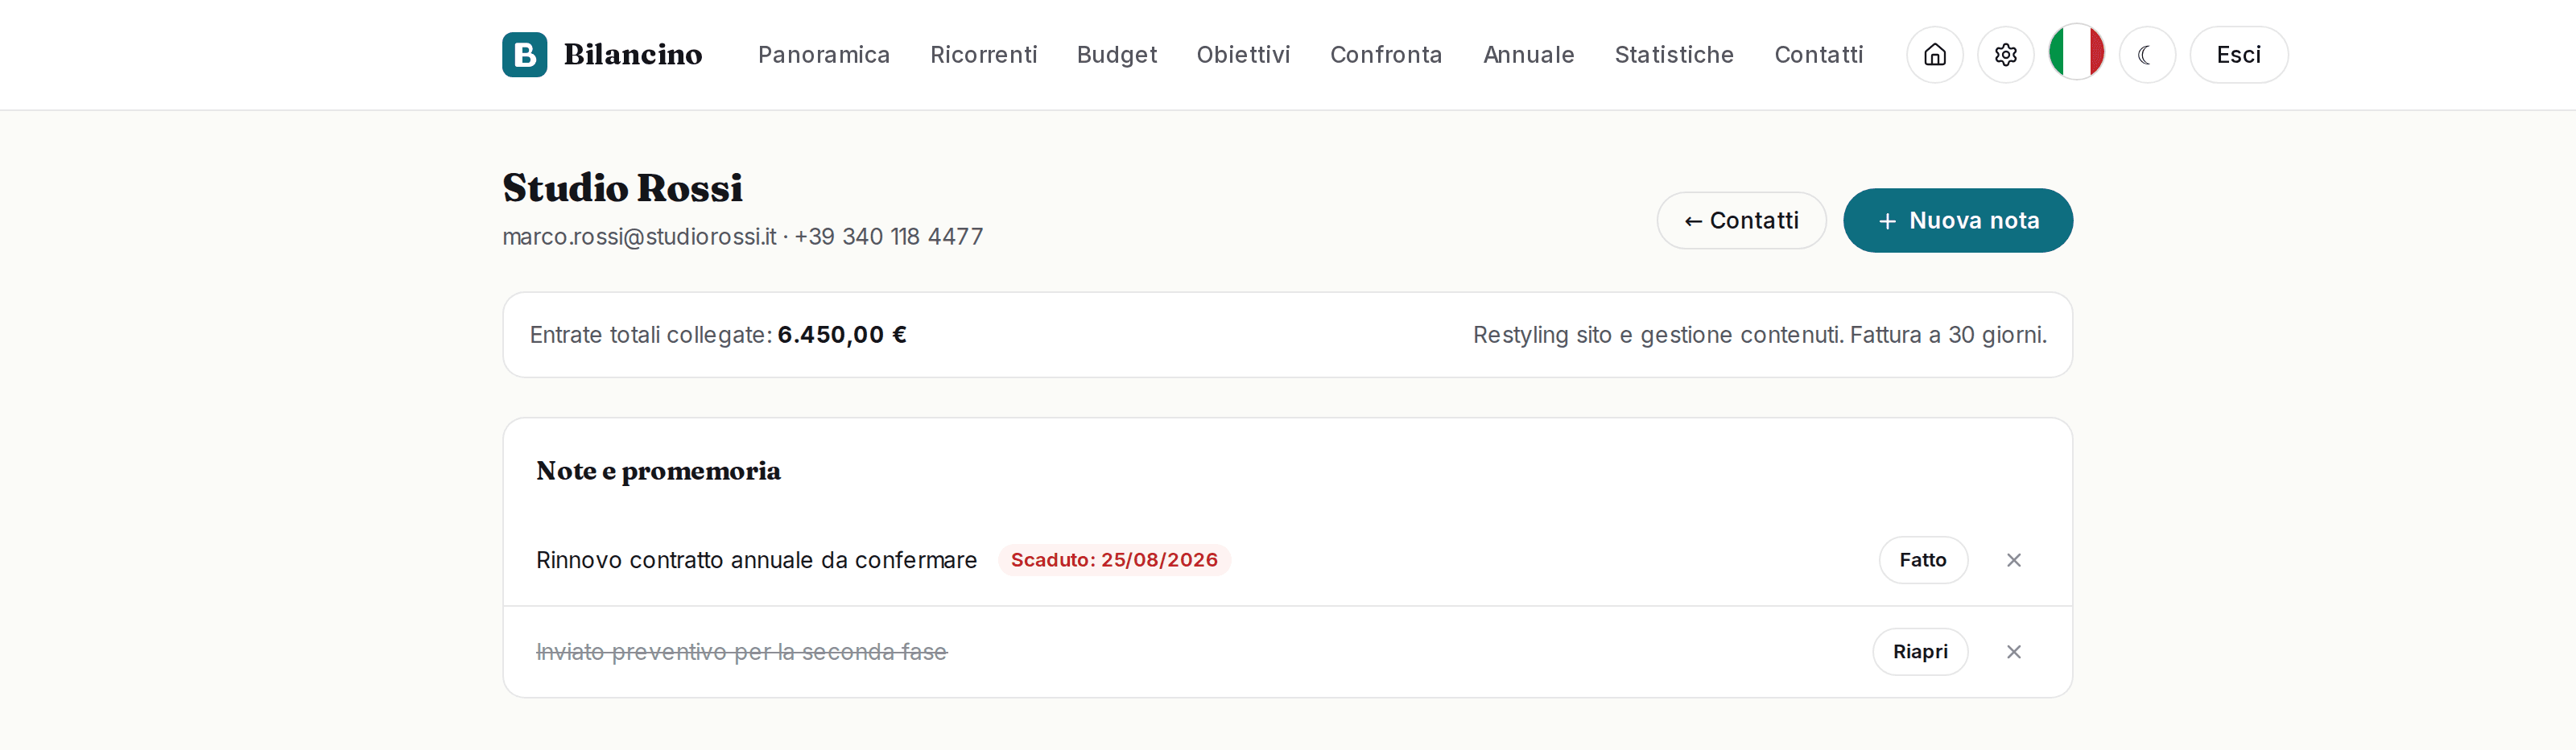The image size is (2576, 750).
Task: Reopen the Inviato preventivo note with Riapri
Action: [1919, 652]
